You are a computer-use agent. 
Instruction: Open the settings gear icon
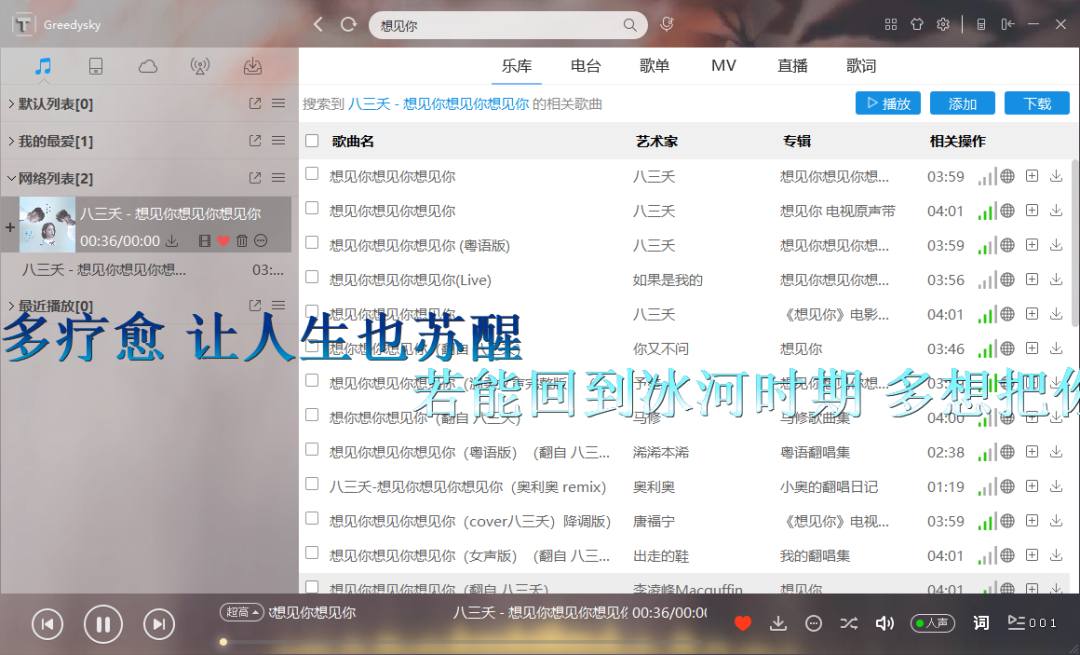click(x=943, y=25)
